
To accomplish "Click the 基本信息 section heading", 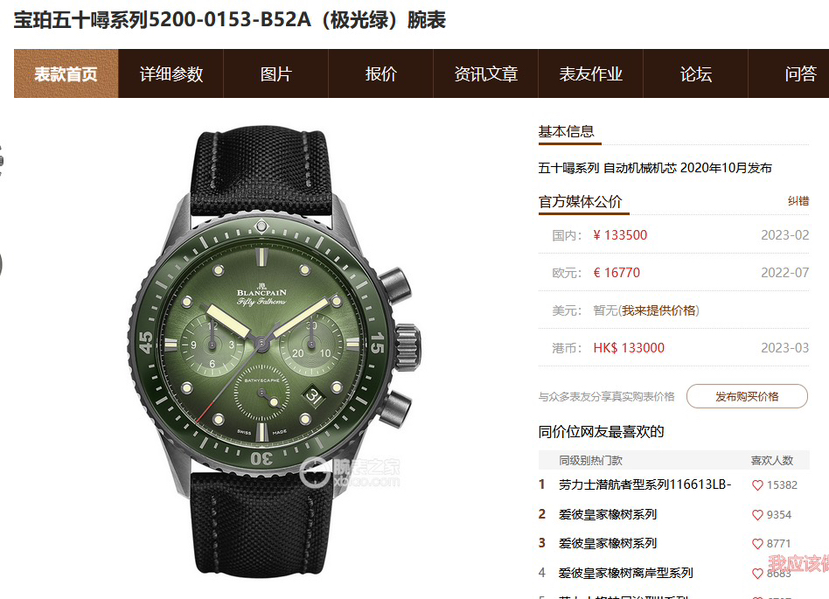I will tap(566, 132).
